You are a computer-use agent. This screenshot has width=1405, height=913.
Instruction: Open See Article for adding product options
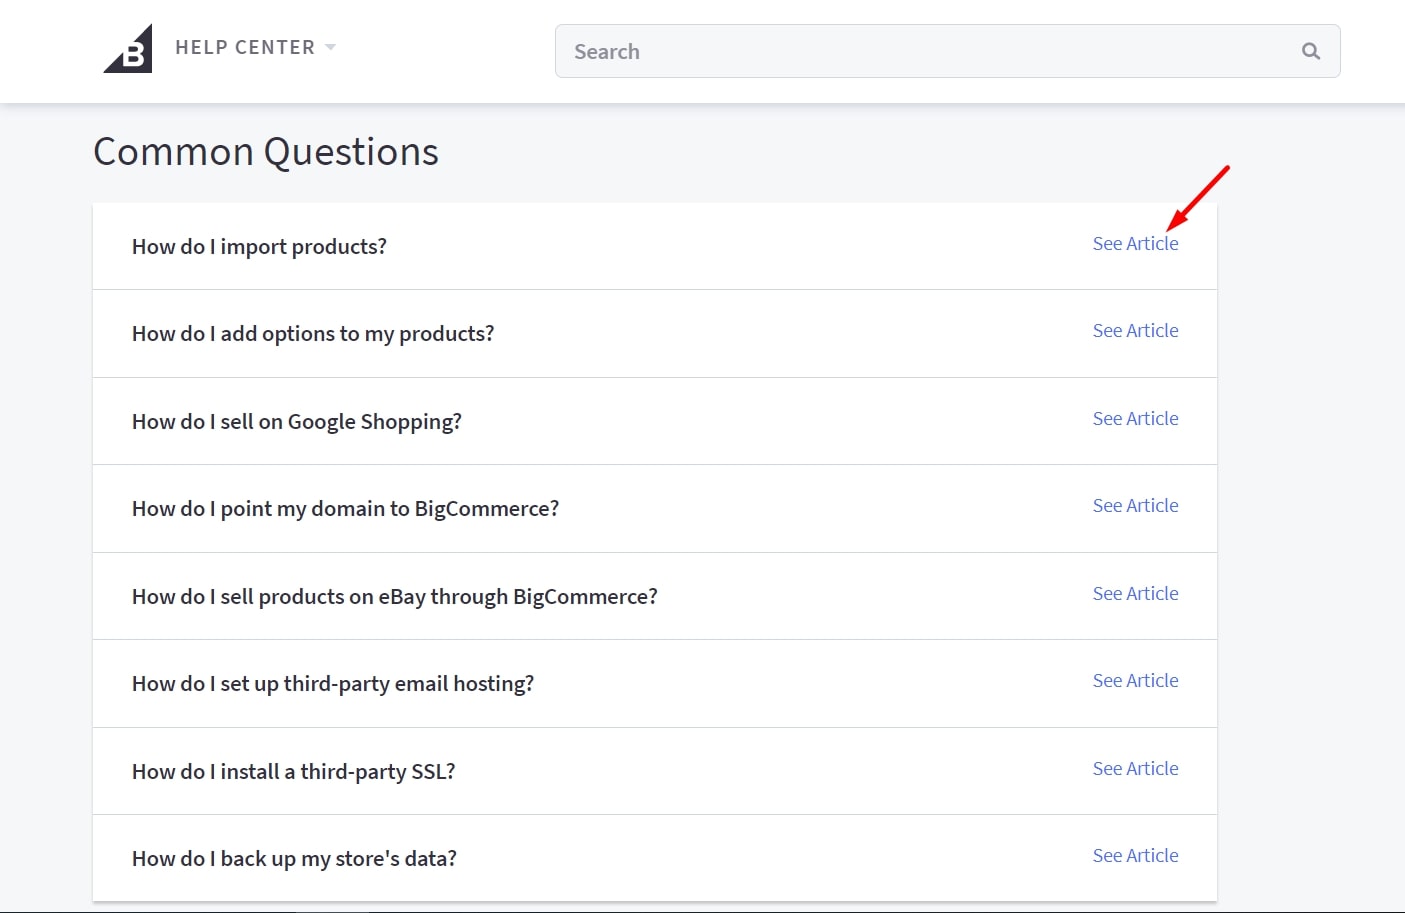tap(1135, 331)
